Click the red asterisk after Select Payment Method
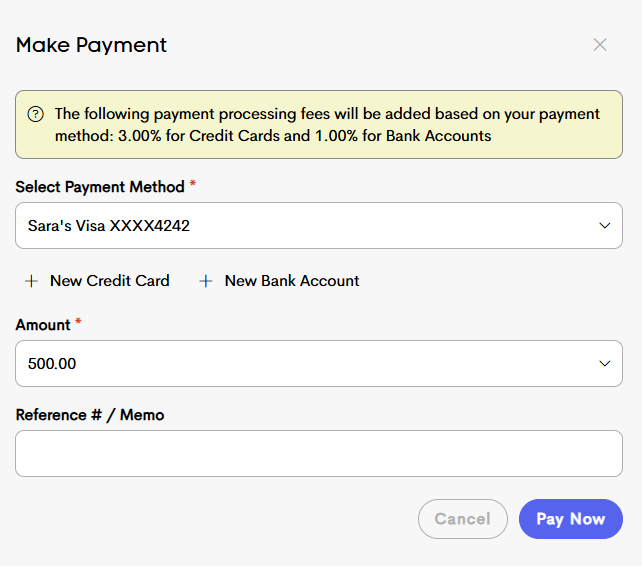 point(192,184)
